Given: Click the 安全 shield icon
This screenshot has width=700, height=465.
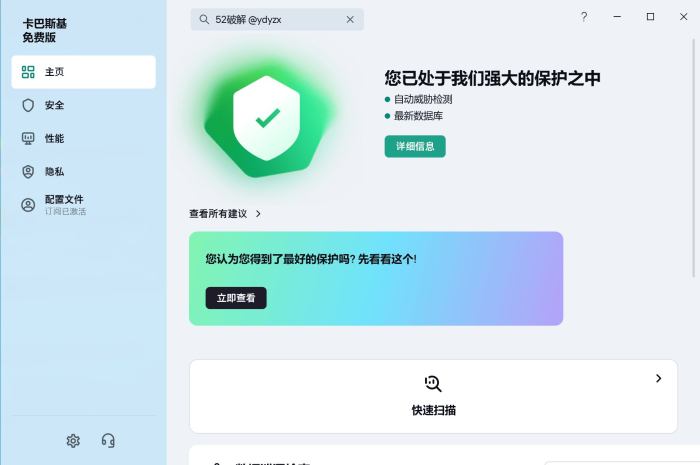Looking at the screenshot, I should [x=28, y=105].
